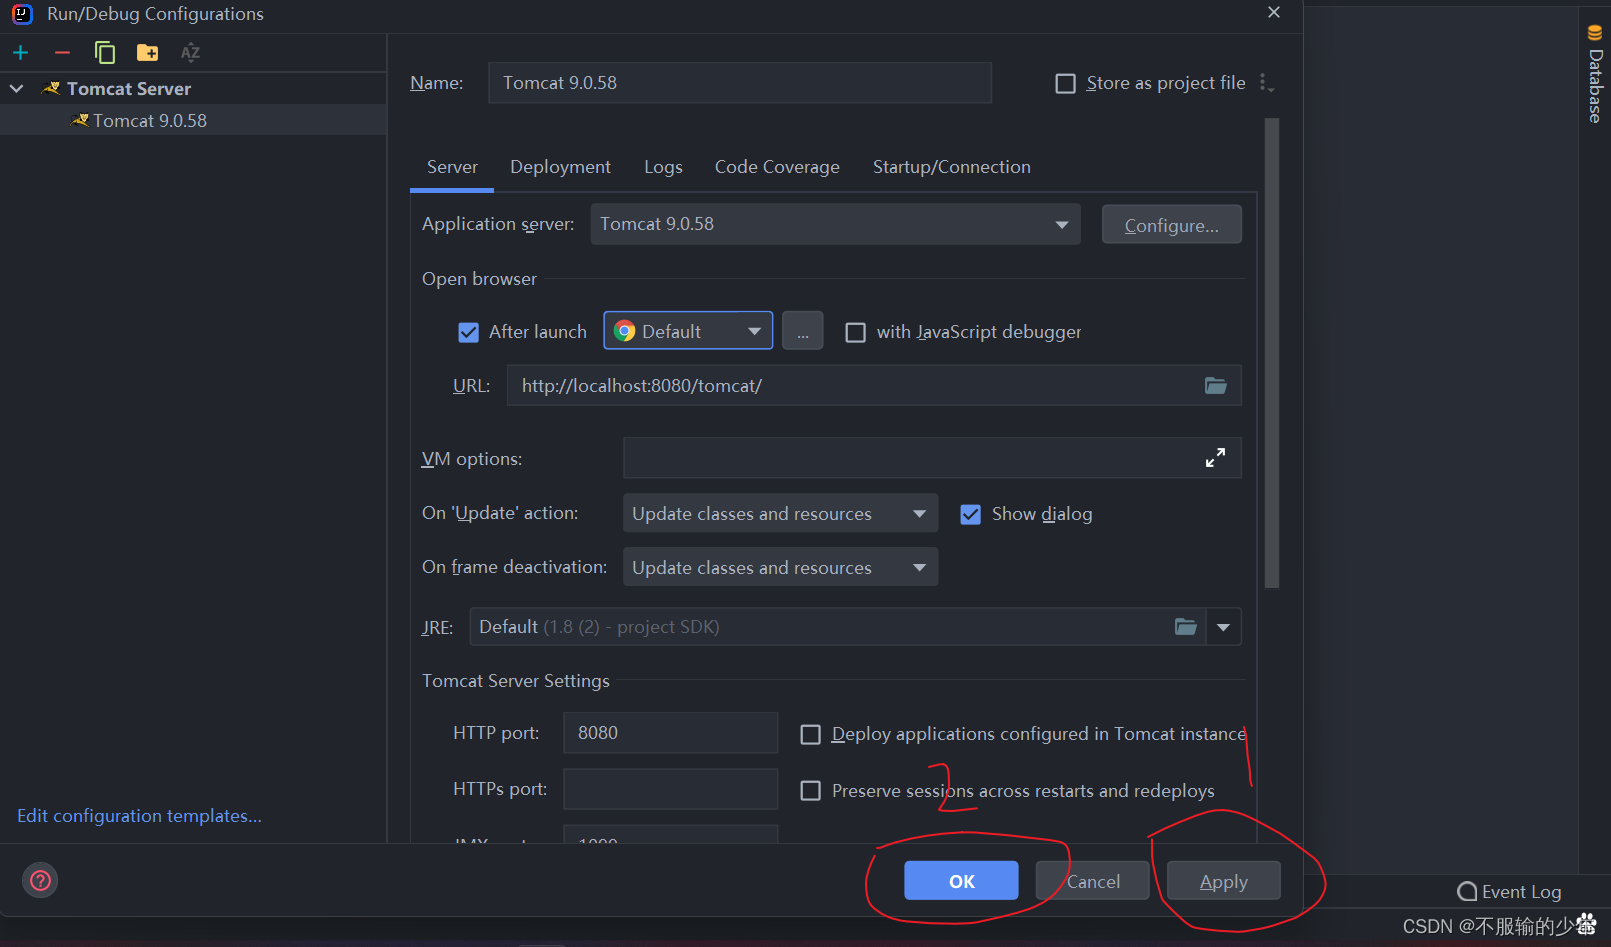
Task: Enable Preserve sessions across restarts checkbox
Action: 811,791
